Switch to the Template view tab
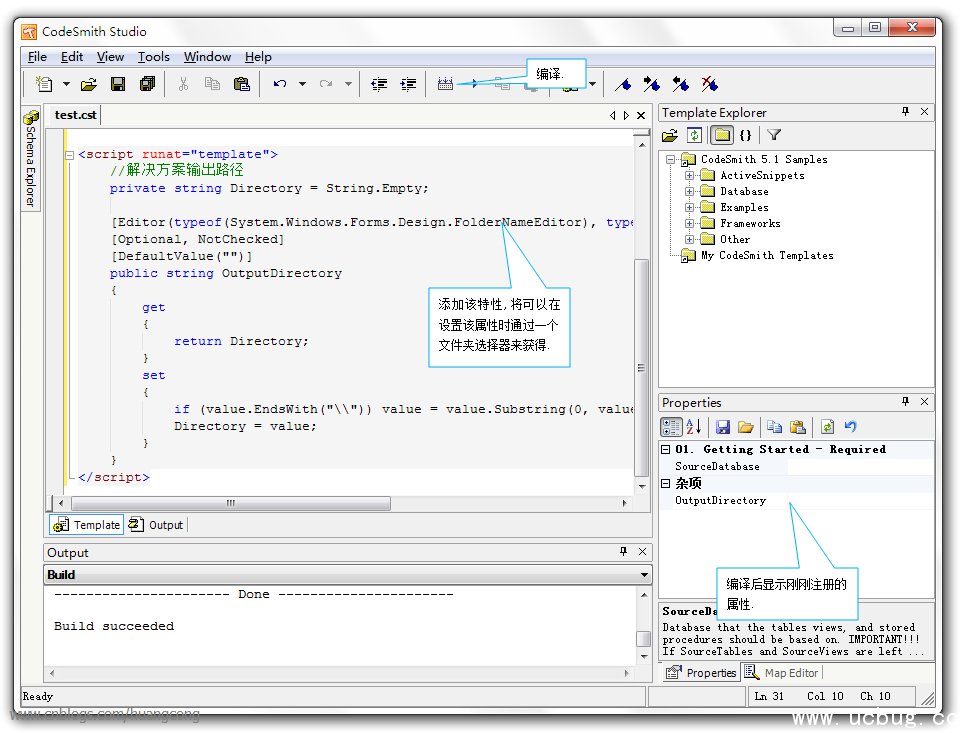Viewport: 962px width, 733px height. click(87, 525)
